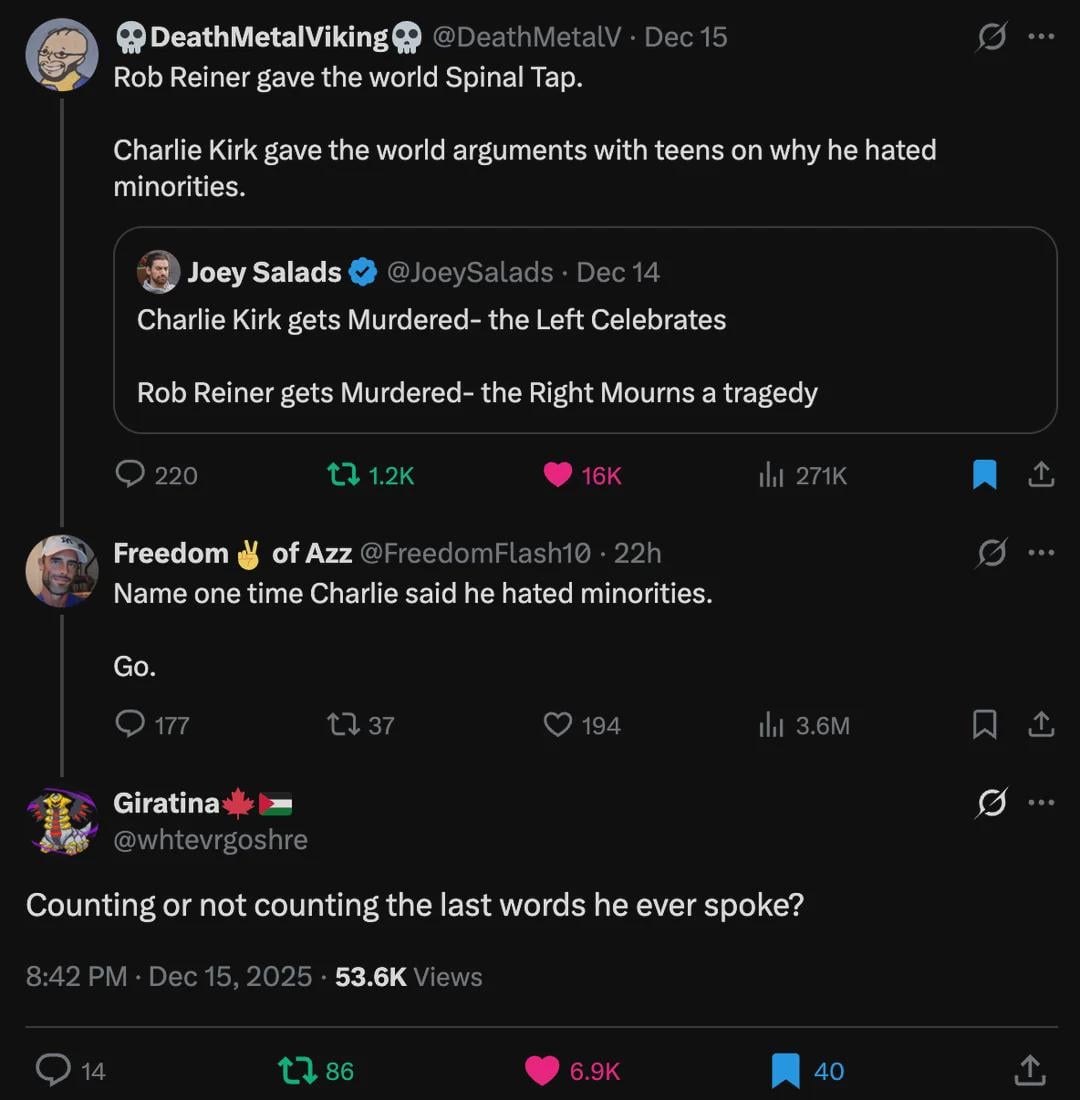Like Freedom of Azz's tweet
The width and height of the screenshot is (1080, 1100).
558,724
